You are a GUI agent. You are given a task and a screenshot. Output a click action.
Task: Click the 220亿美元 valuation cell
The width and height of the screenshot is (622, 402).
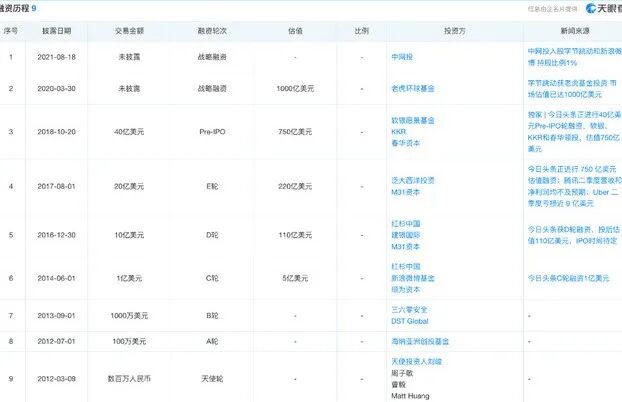(x=295, y=186)
